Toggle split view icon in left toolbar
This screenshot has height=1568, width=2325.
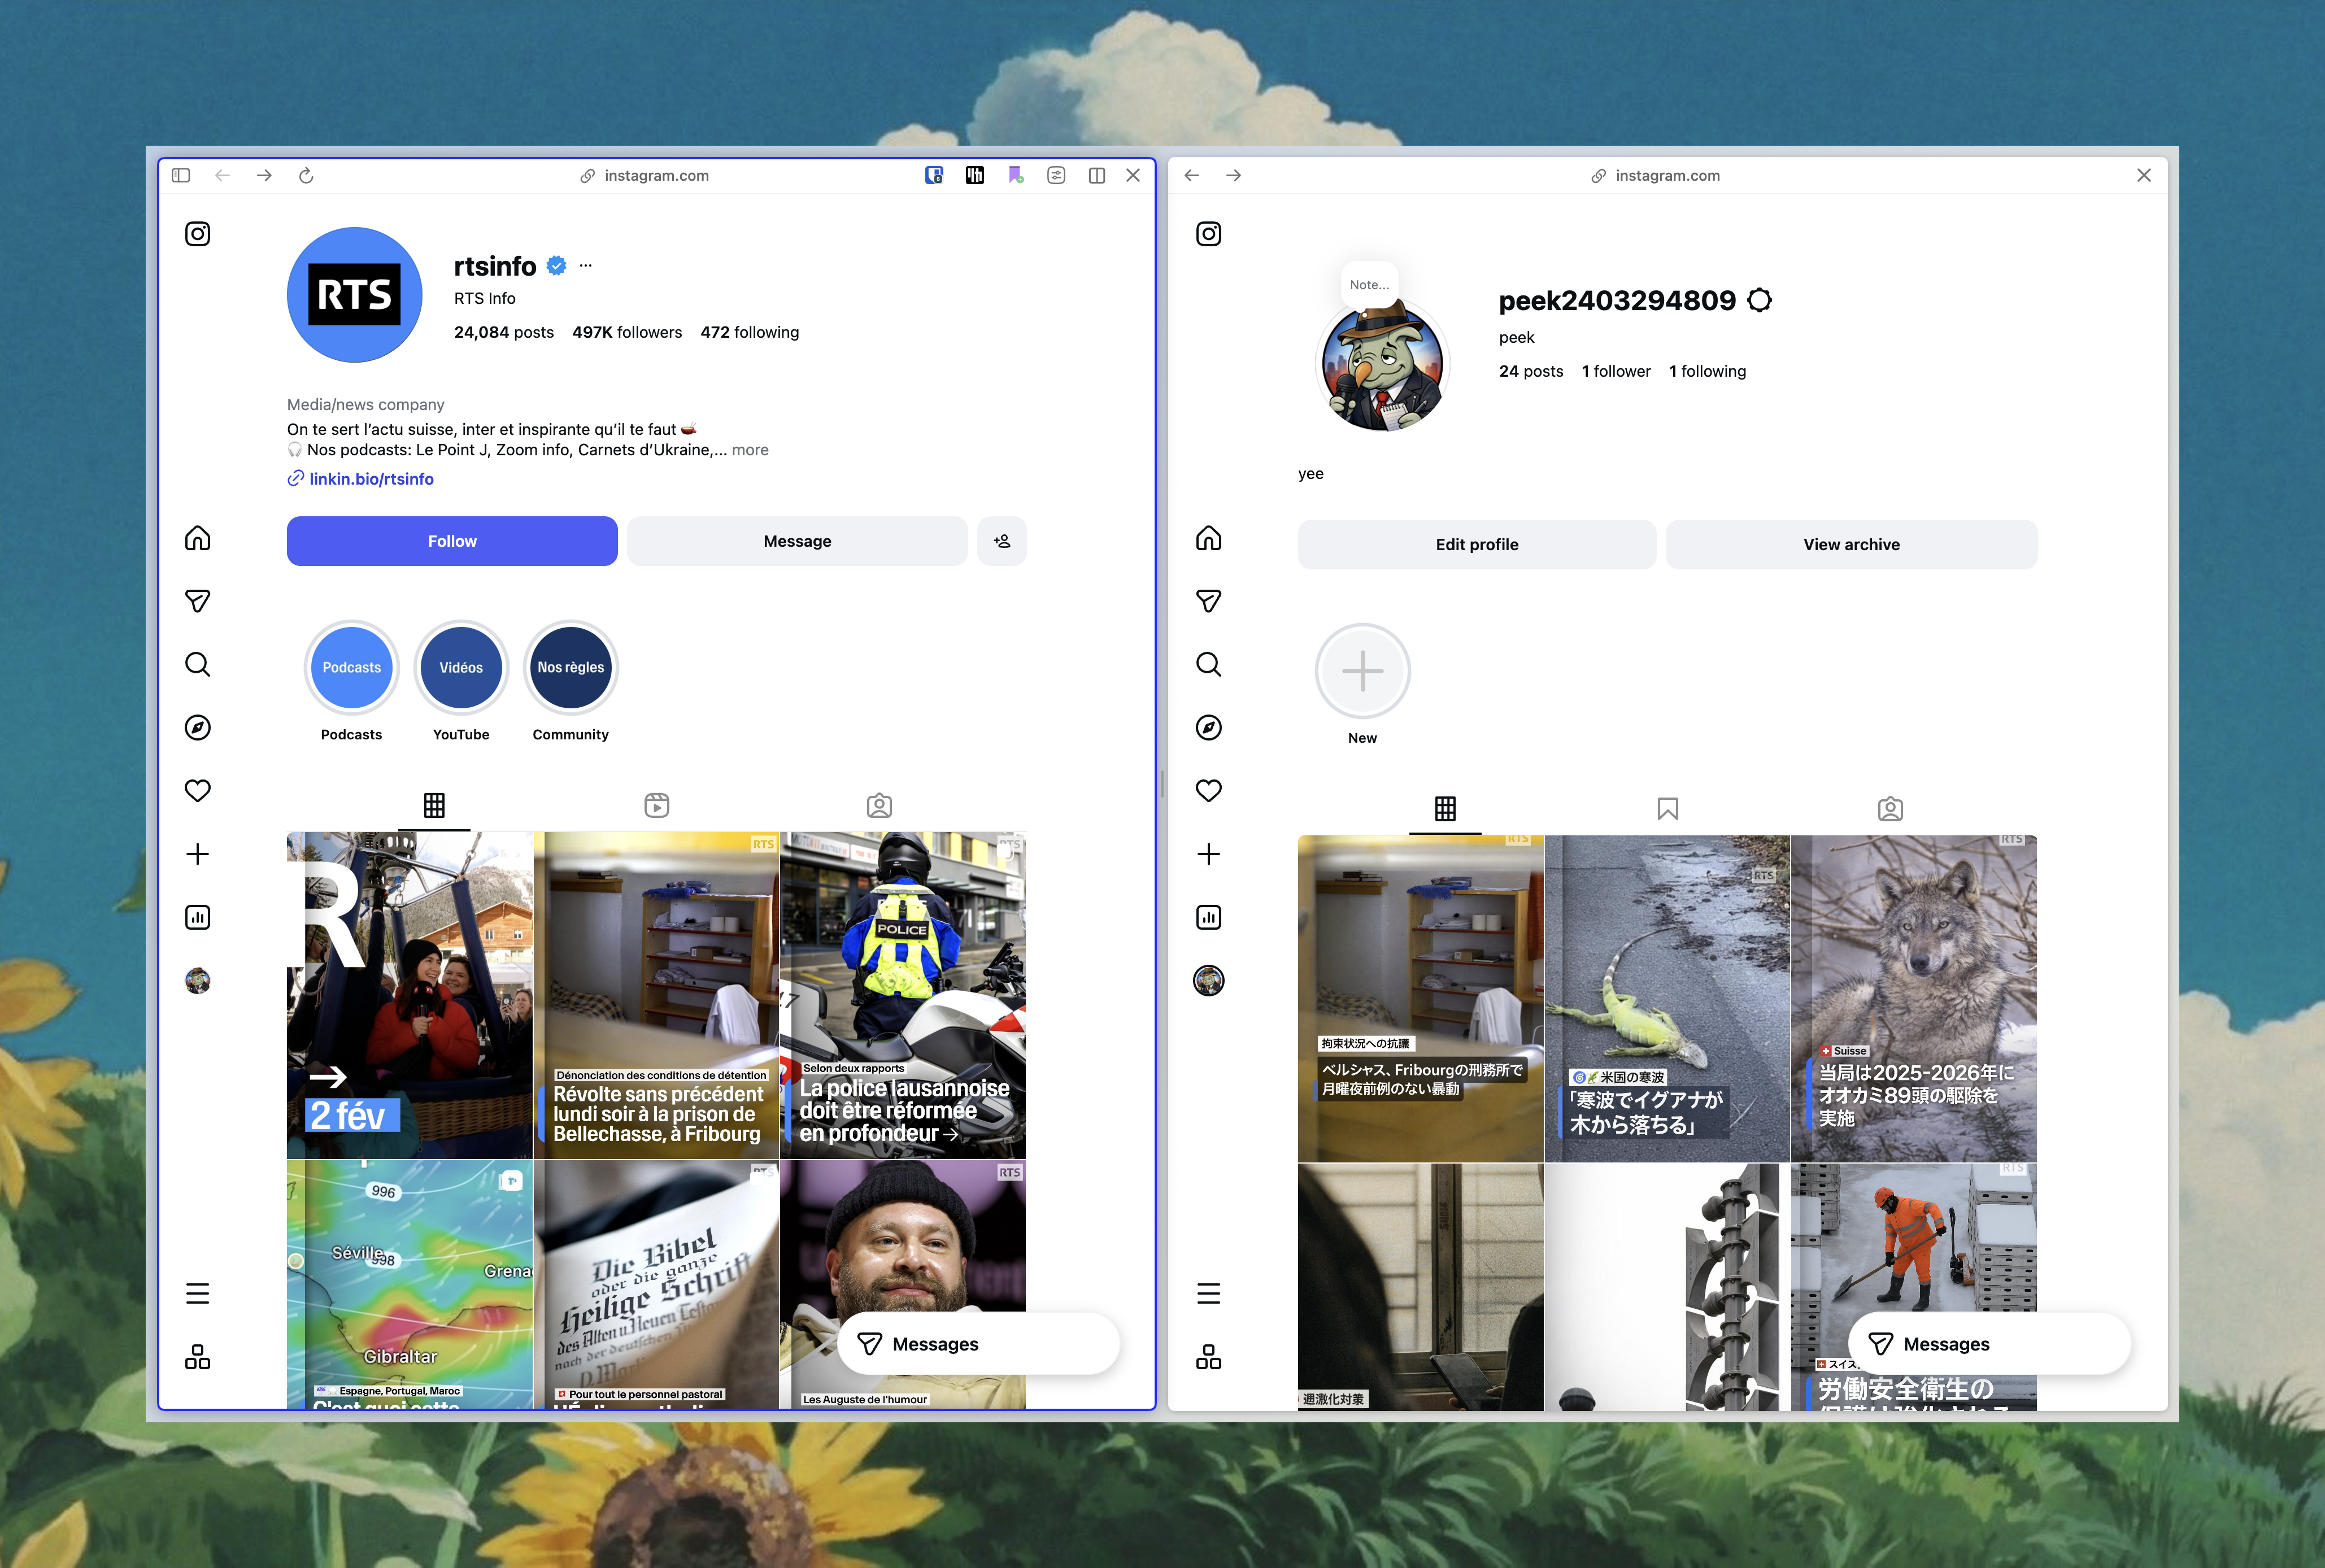[1096, 176]
